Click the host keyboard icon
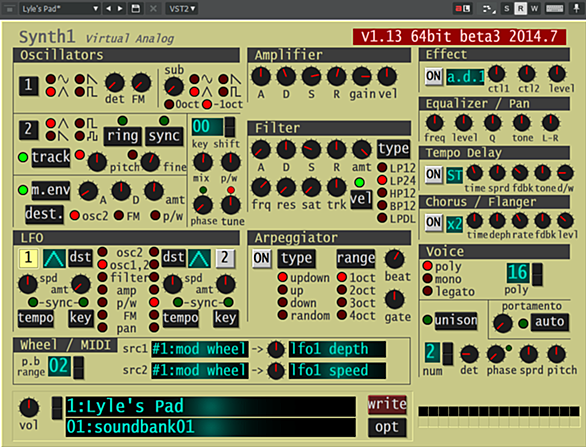Image resolution: width=586 pixels, height=447 pixels. pos(555,9)
